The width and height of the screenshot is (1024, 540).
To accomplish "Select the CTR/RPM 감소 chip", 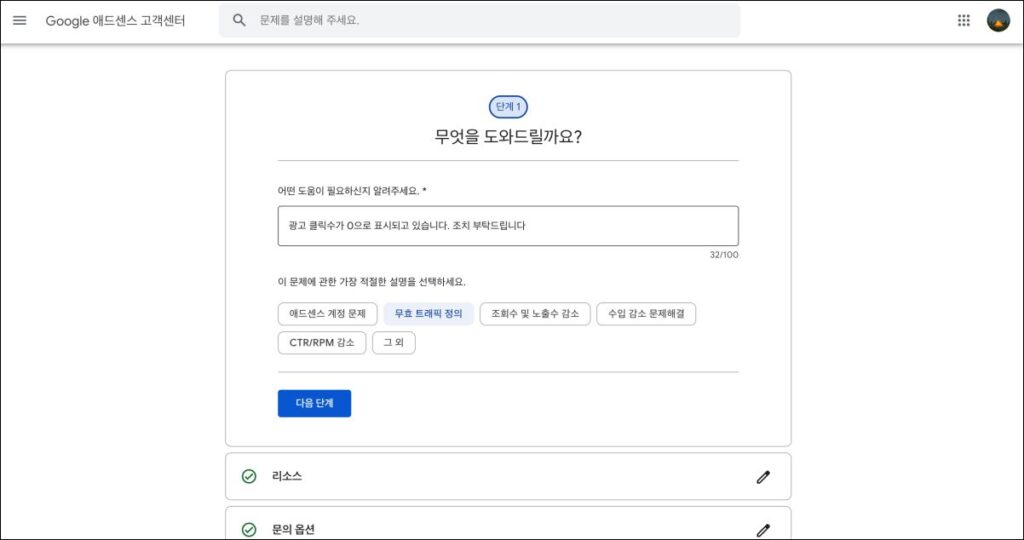I will [322, 343].
